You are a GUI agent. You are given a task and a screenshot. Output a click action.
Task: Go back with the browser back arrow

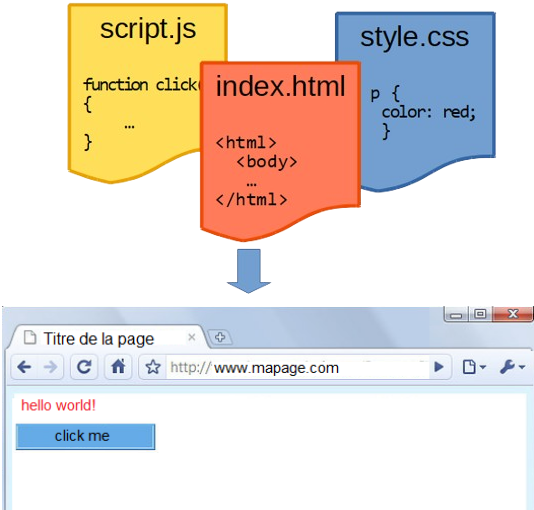(x=24, y=367)
